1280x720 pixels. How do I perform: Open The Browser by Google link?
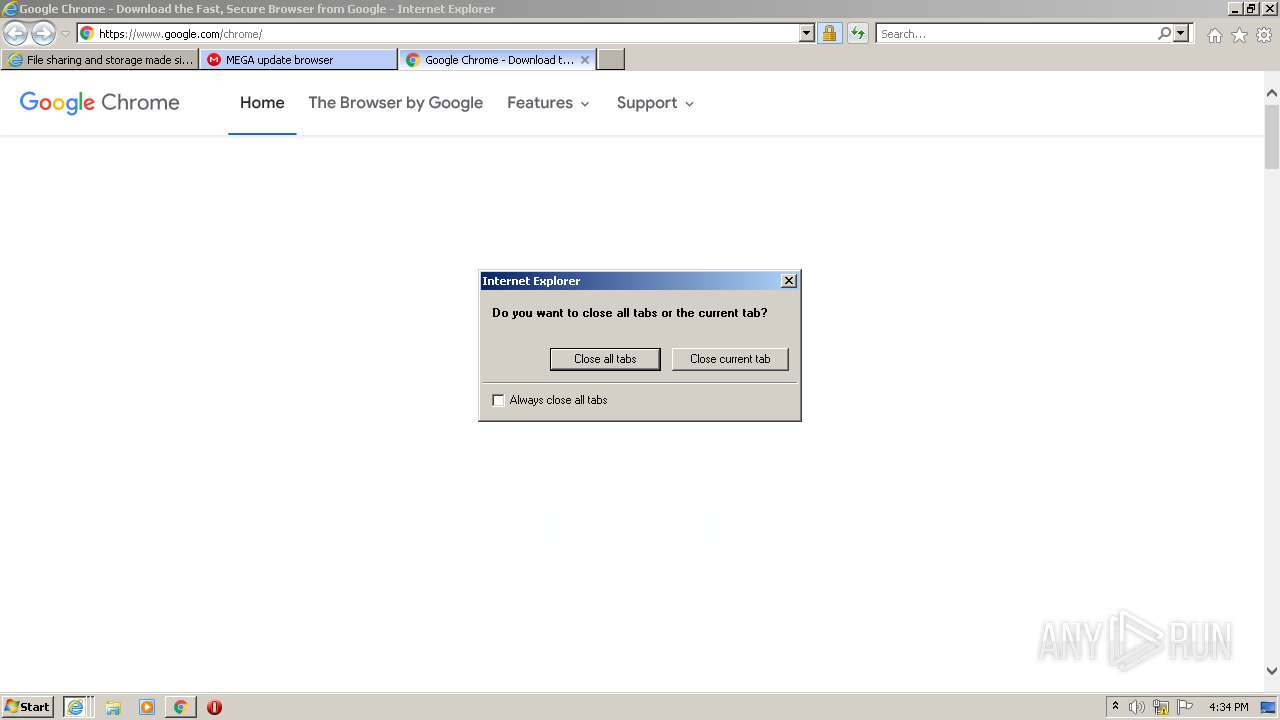(x=395, y=103)
